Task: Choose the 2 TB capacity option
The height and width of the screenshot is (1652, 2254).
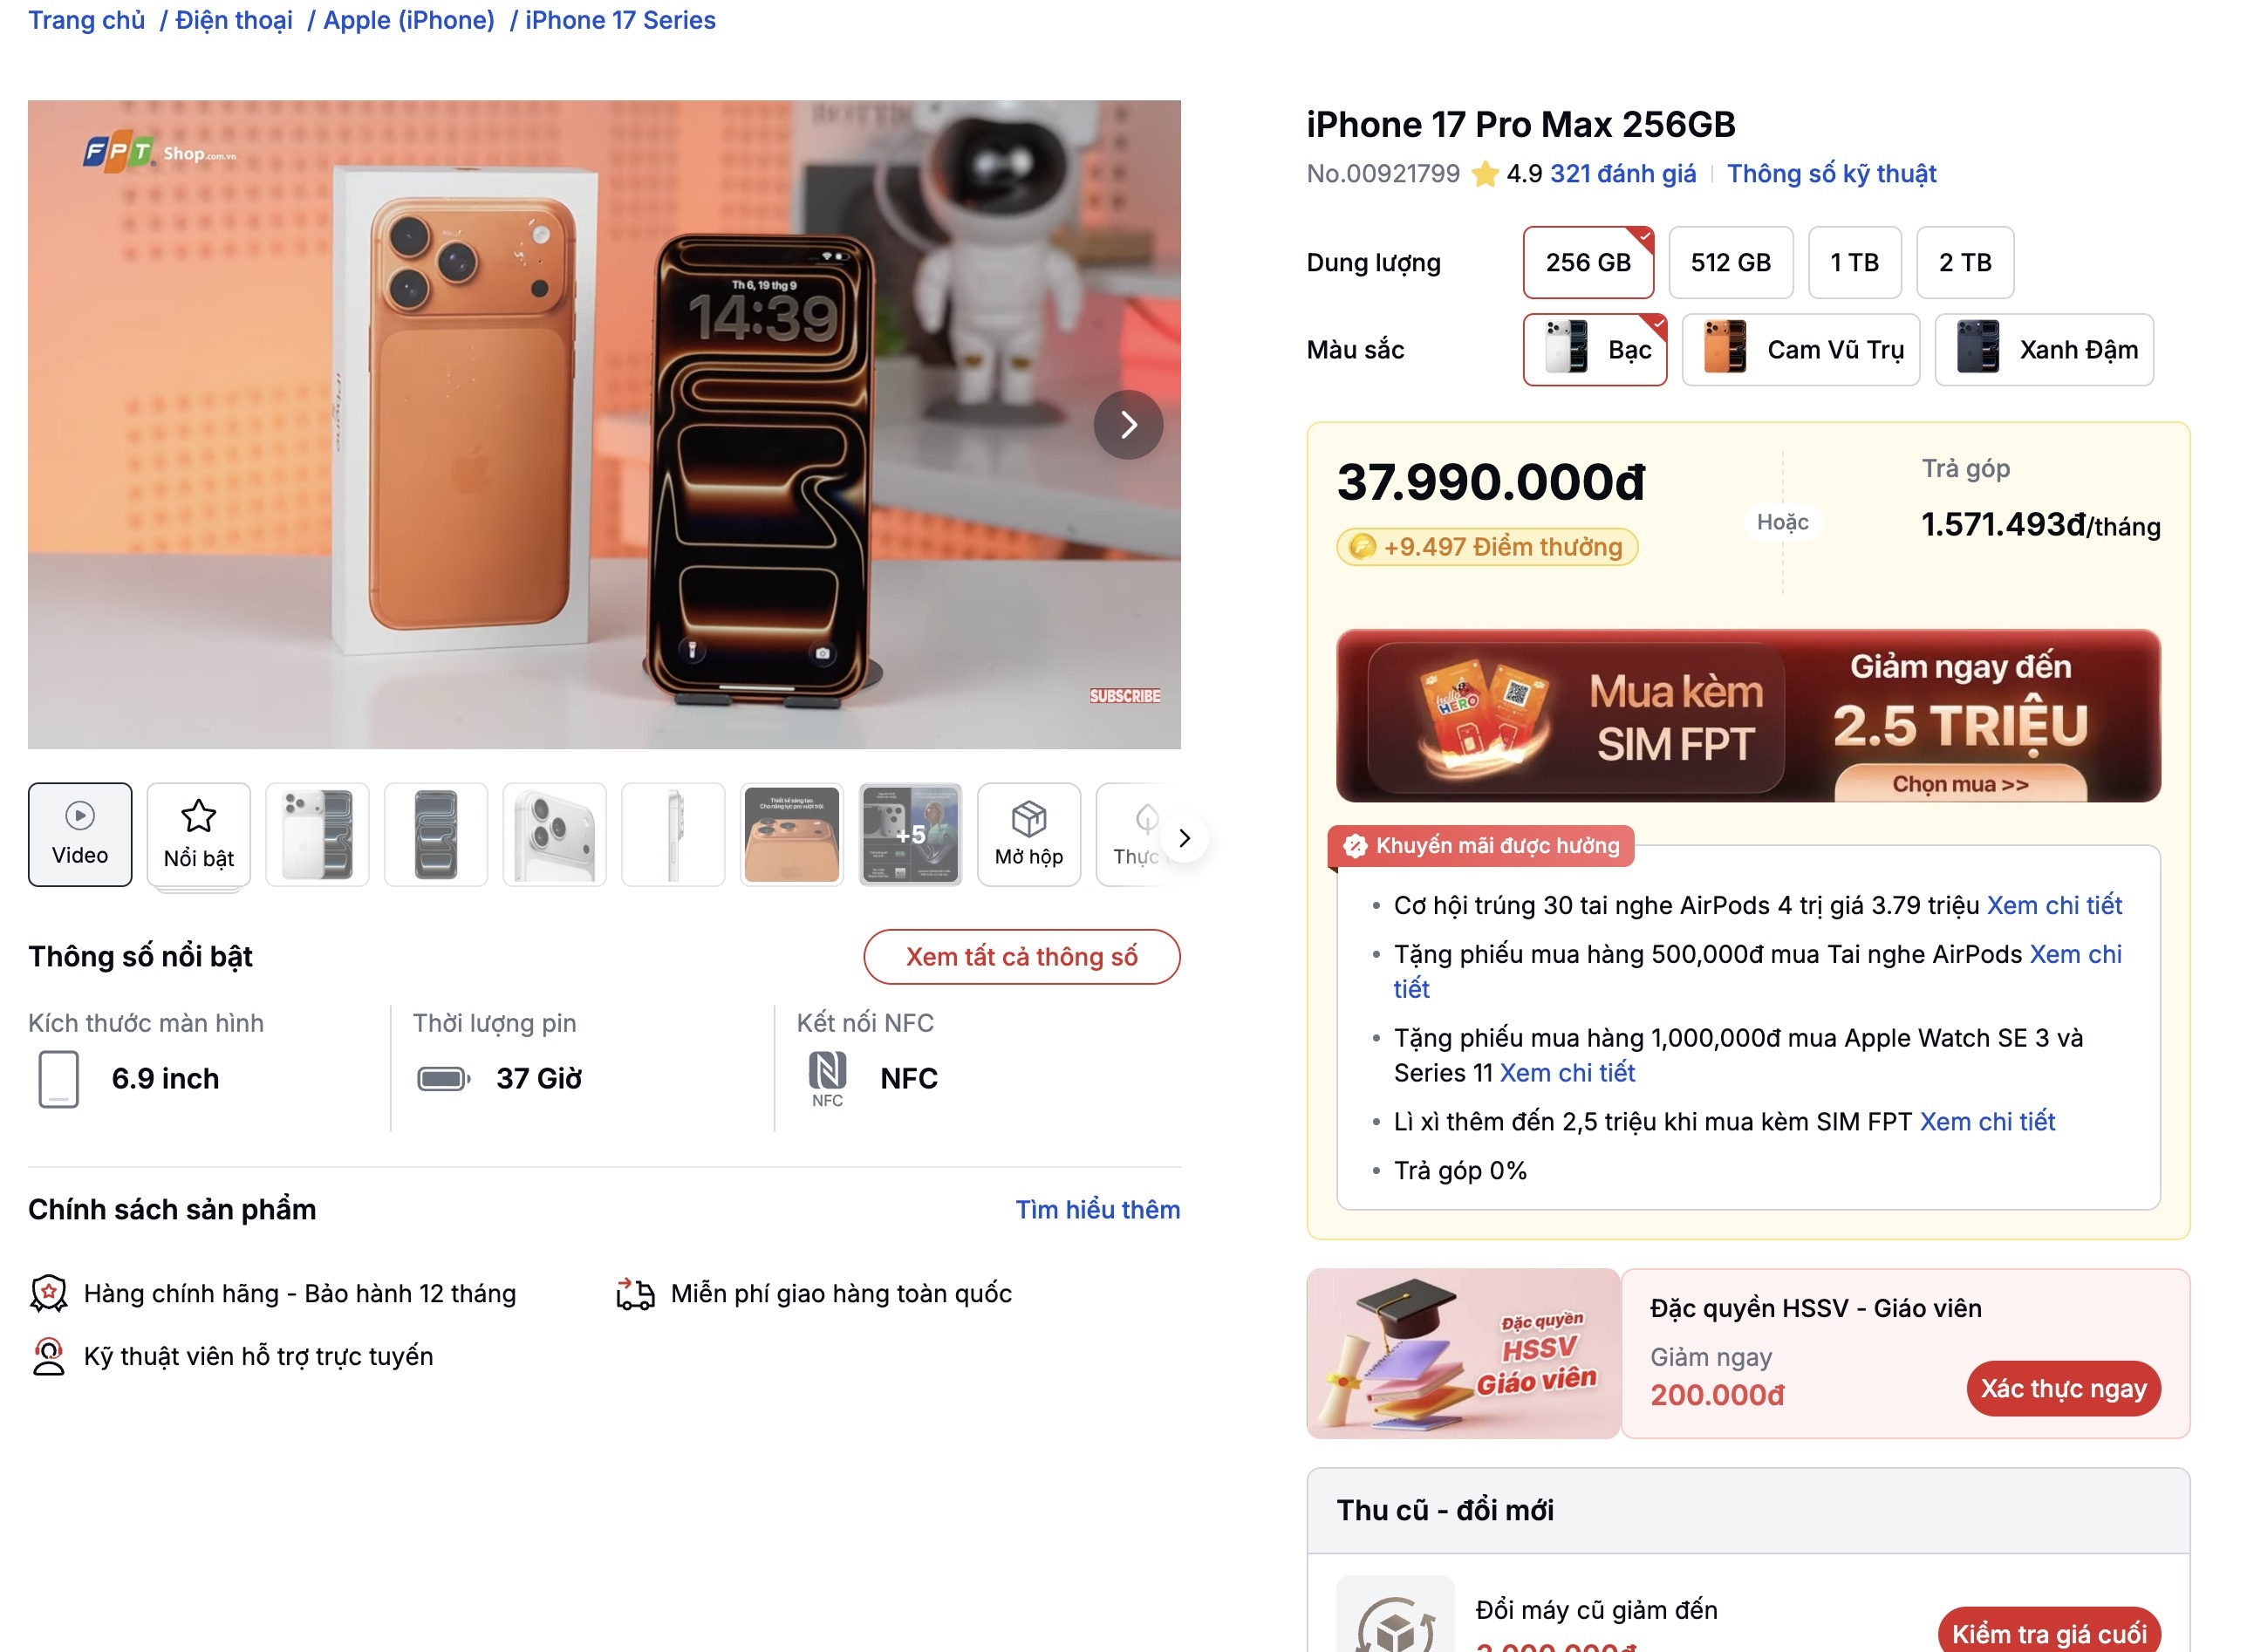Action: 1964,263
